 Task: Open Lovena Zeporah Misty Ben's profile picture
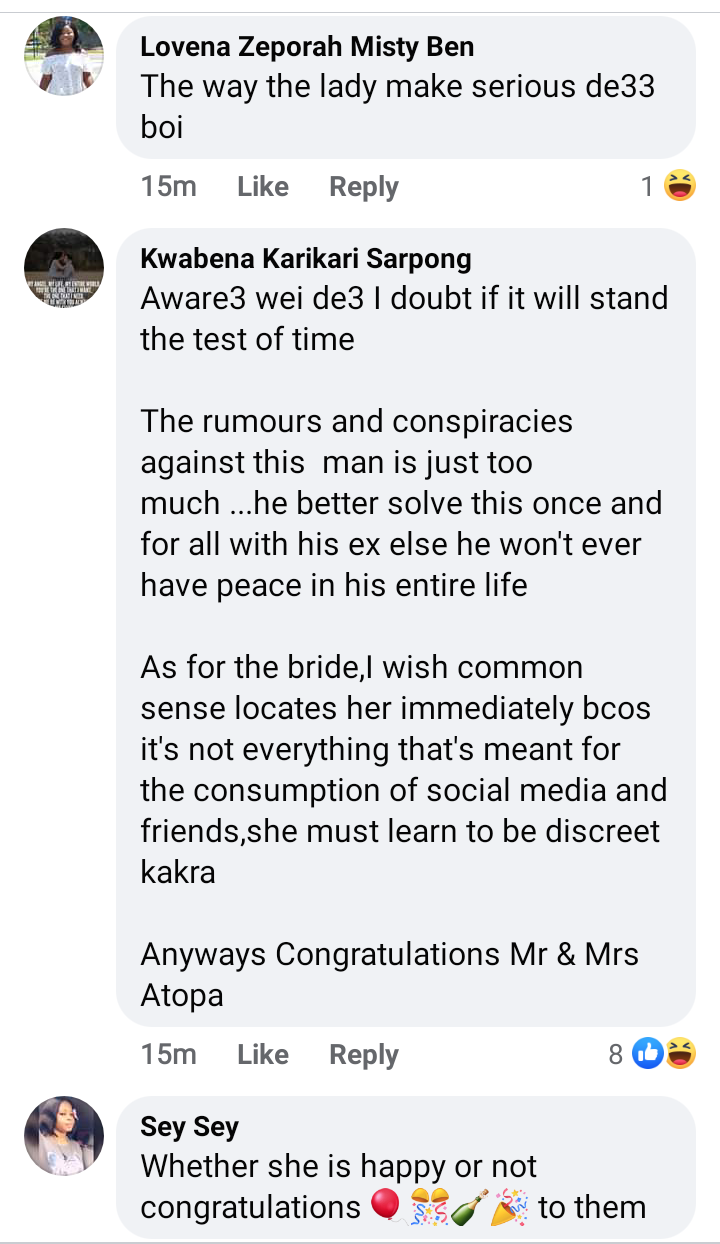tap(64, 56)
